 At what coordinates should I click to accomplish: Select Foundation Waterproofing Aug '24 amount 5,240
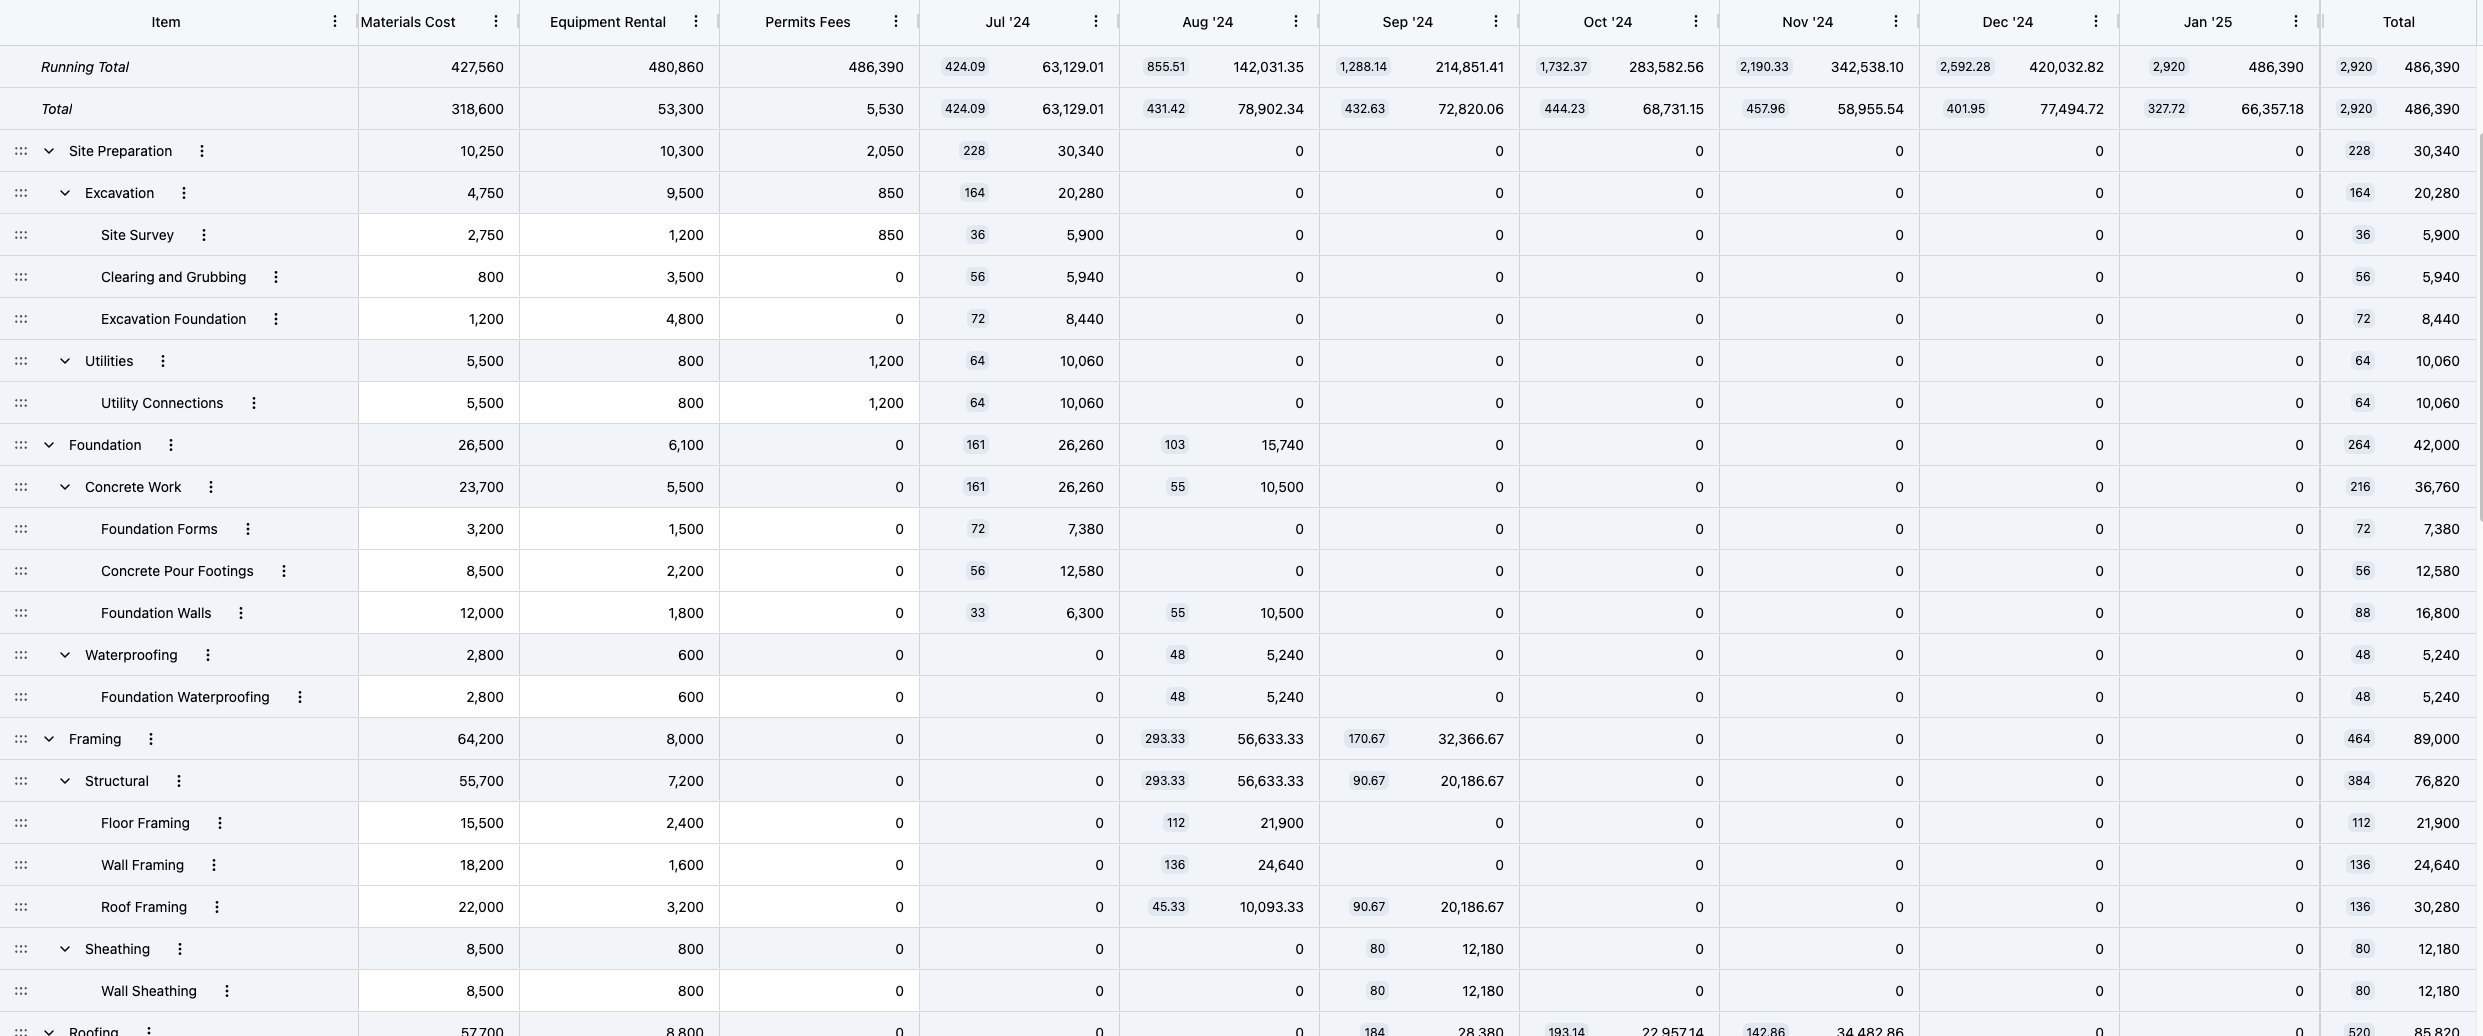[x=1284, y=697]
